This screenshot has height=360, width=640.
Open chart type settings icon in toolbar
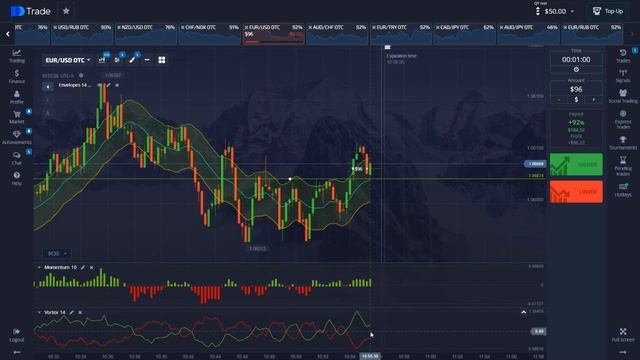(x=102, y=60)
